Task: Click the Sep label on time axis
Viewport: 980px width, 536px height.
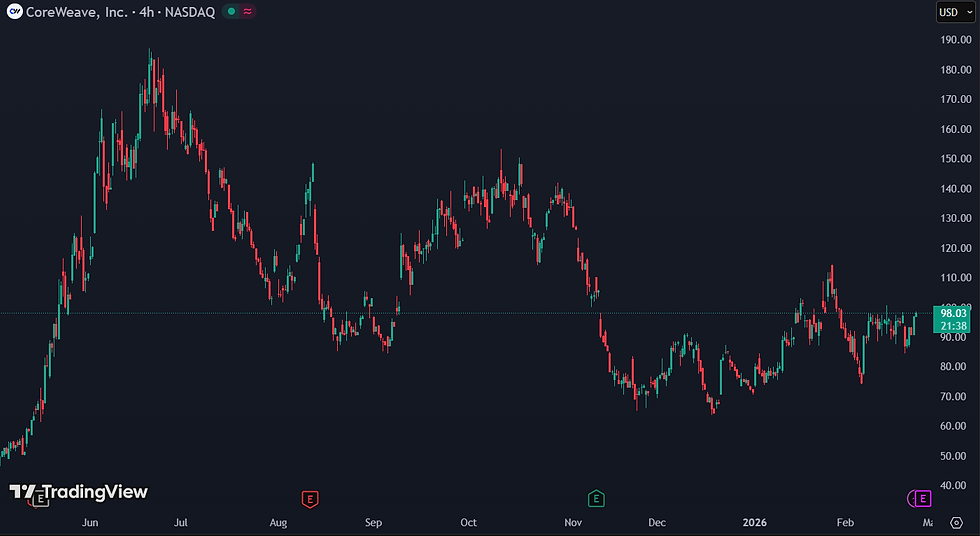Action: coord(373,522)
